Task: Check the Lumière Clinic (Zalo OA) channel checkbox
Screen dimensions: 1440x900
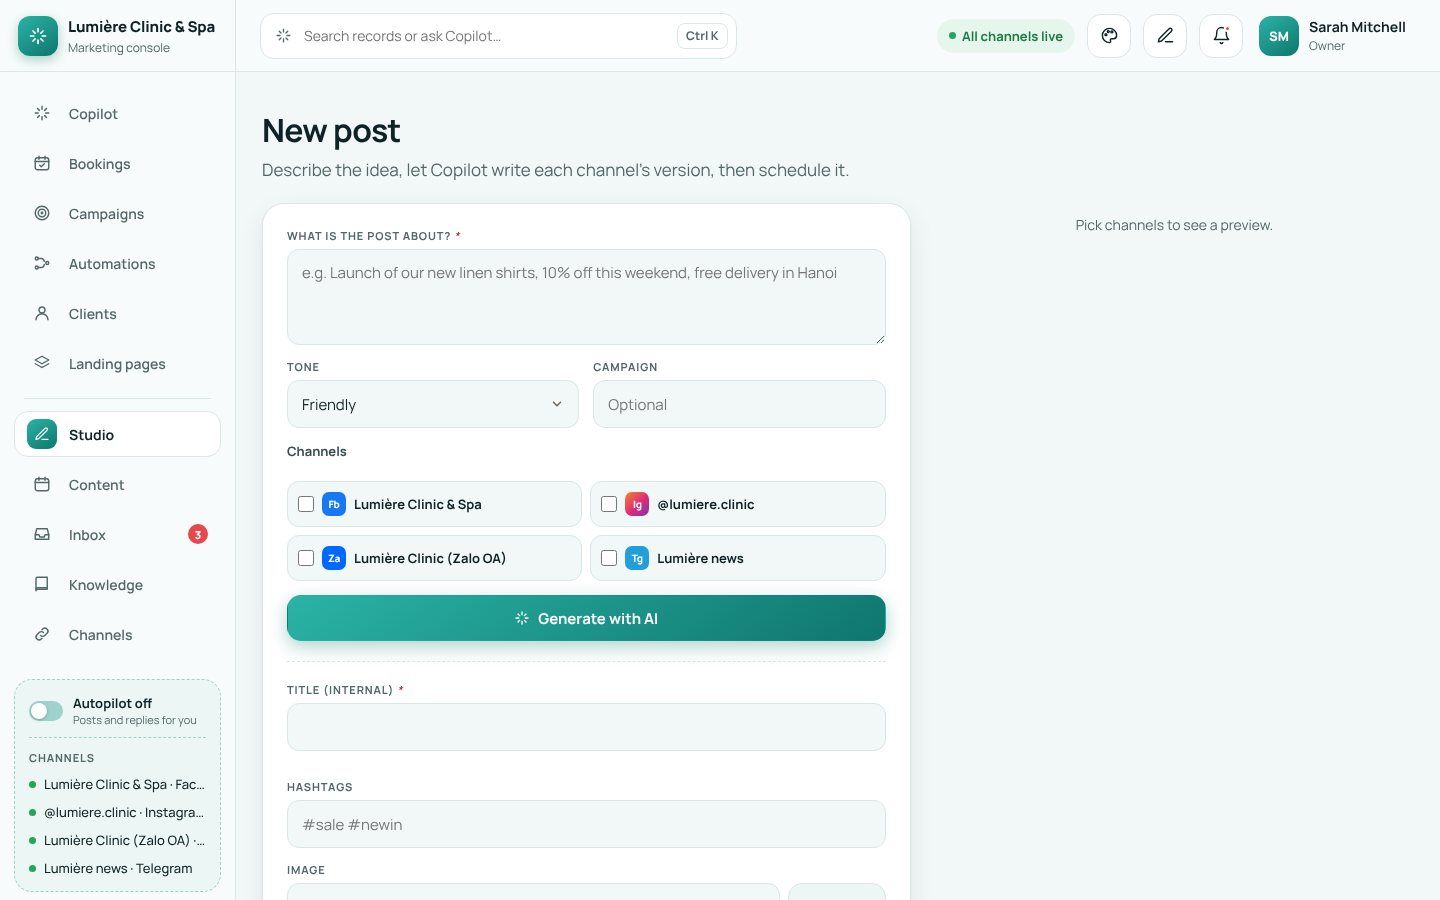Action: [x=306, y=558]
